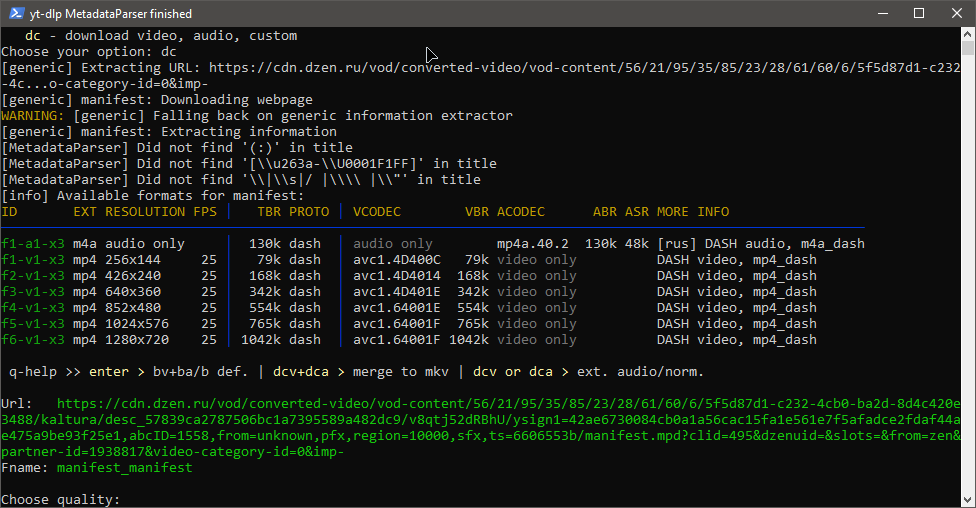
Task: Click the 256x144 resolution value
Action: click(x=133, y=260)
